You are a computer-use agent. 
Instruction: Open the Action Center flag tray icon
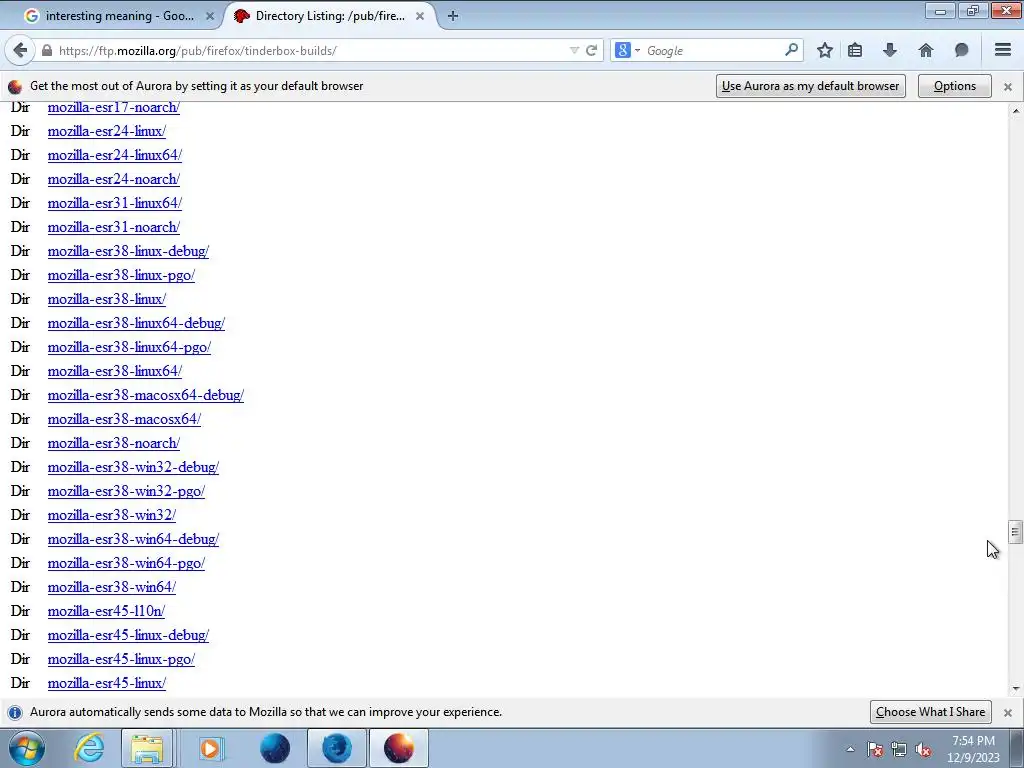875,750
